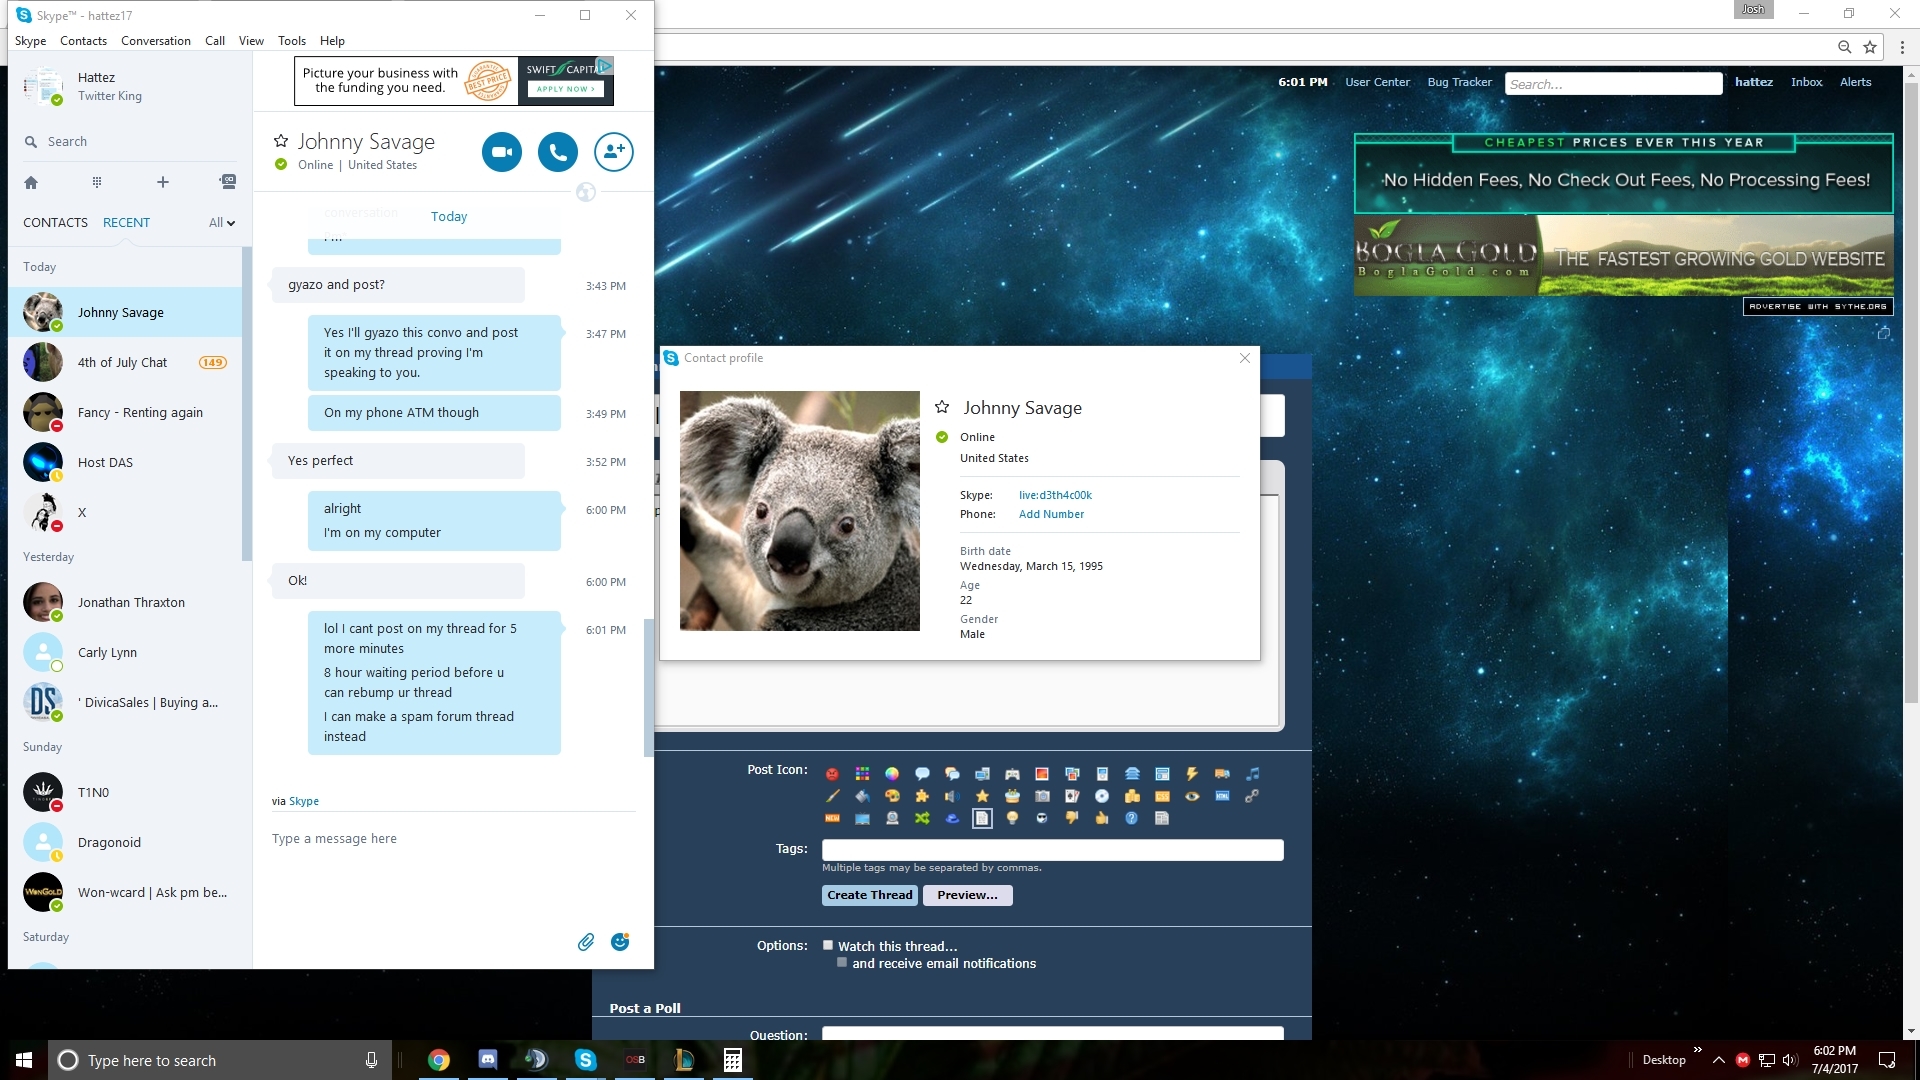This screenshot has width=1920, height=1080.
Task: Click Johnny Savage's koala profile picture
Action: (799, 510)
